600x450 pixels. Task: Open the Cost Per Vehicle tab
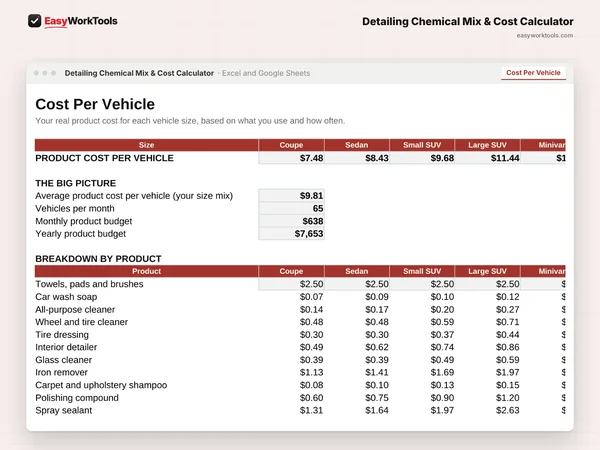click(x=533, y=73)
